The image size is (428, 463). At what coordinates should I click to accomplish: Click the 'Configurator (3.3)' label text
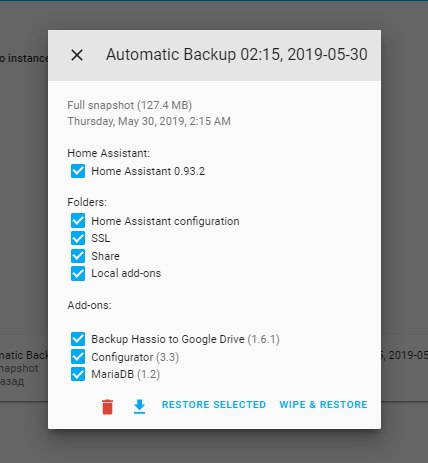click(x=135, y=357)
